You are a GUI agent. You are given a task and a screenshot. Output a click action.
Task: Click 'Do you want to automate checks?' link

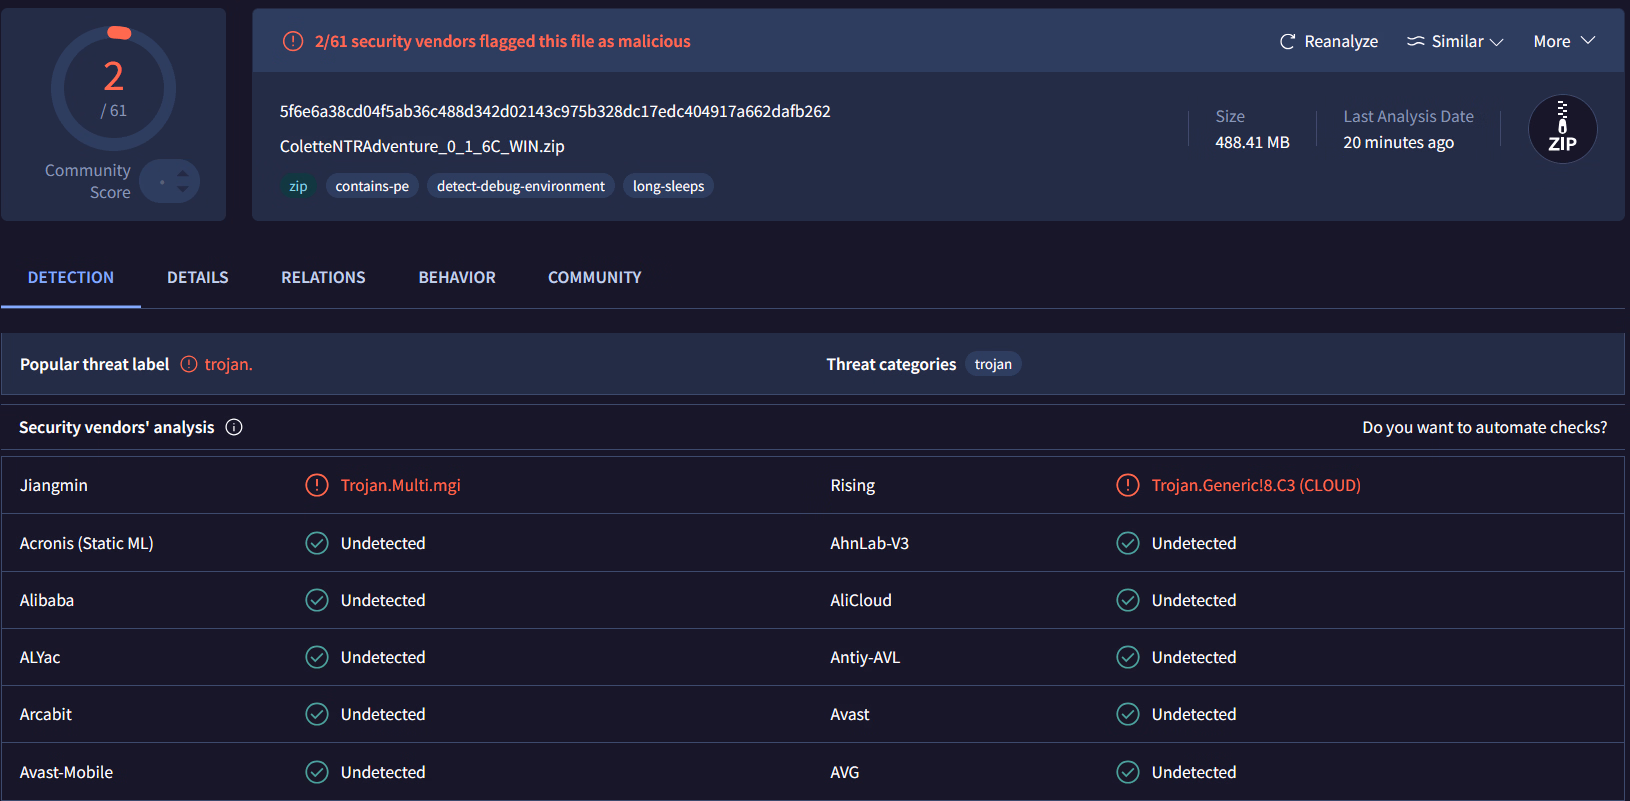tap(1484, 427)
